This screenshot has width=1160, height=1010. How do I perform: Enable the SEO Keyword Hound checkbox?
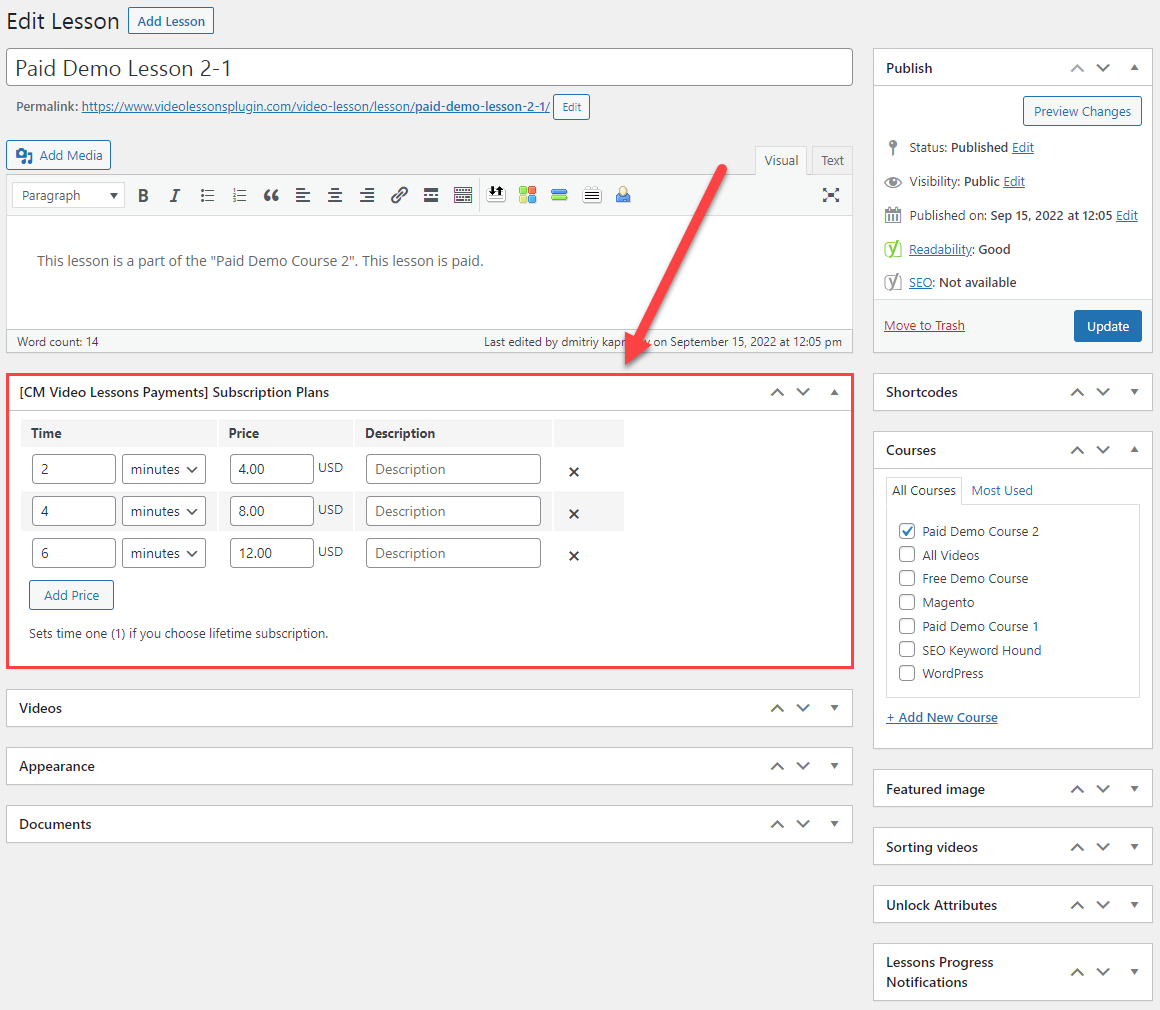coord(907,650)
